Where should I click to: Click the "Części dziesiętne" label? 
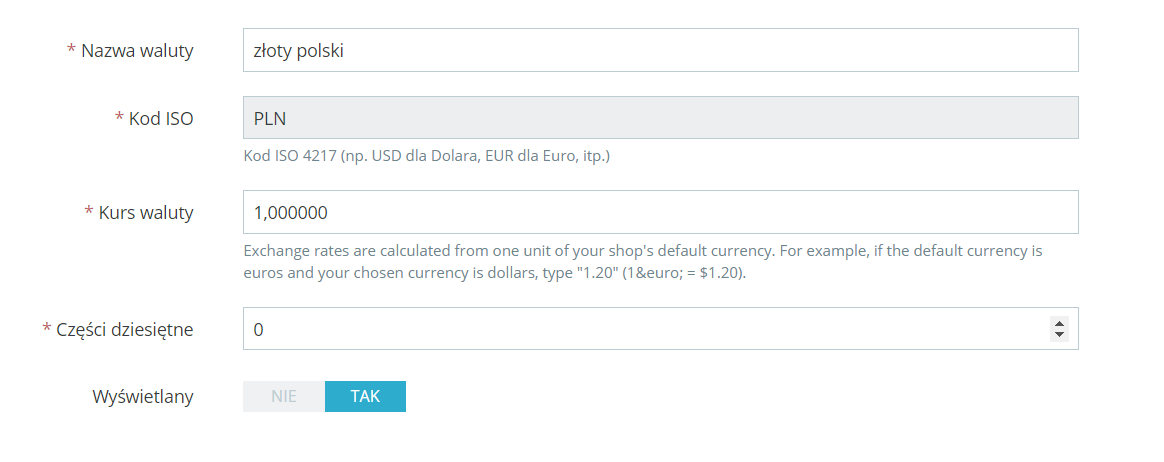pos(124,330)
